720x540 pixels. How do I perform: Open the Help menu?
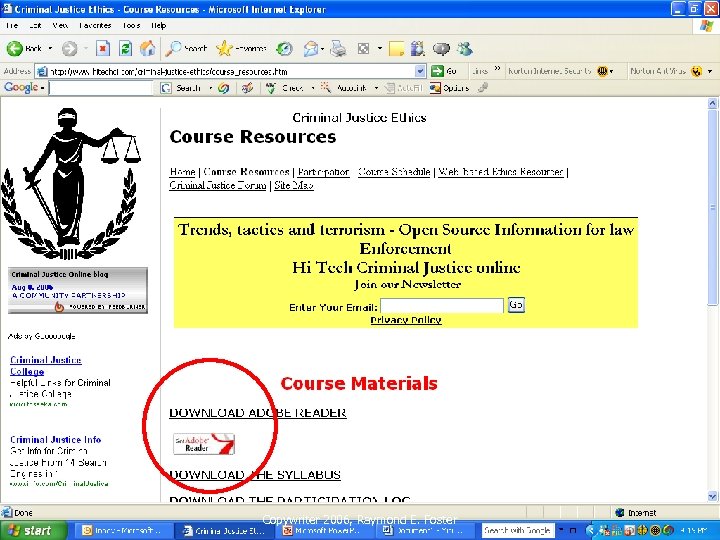tap(158, 26)
